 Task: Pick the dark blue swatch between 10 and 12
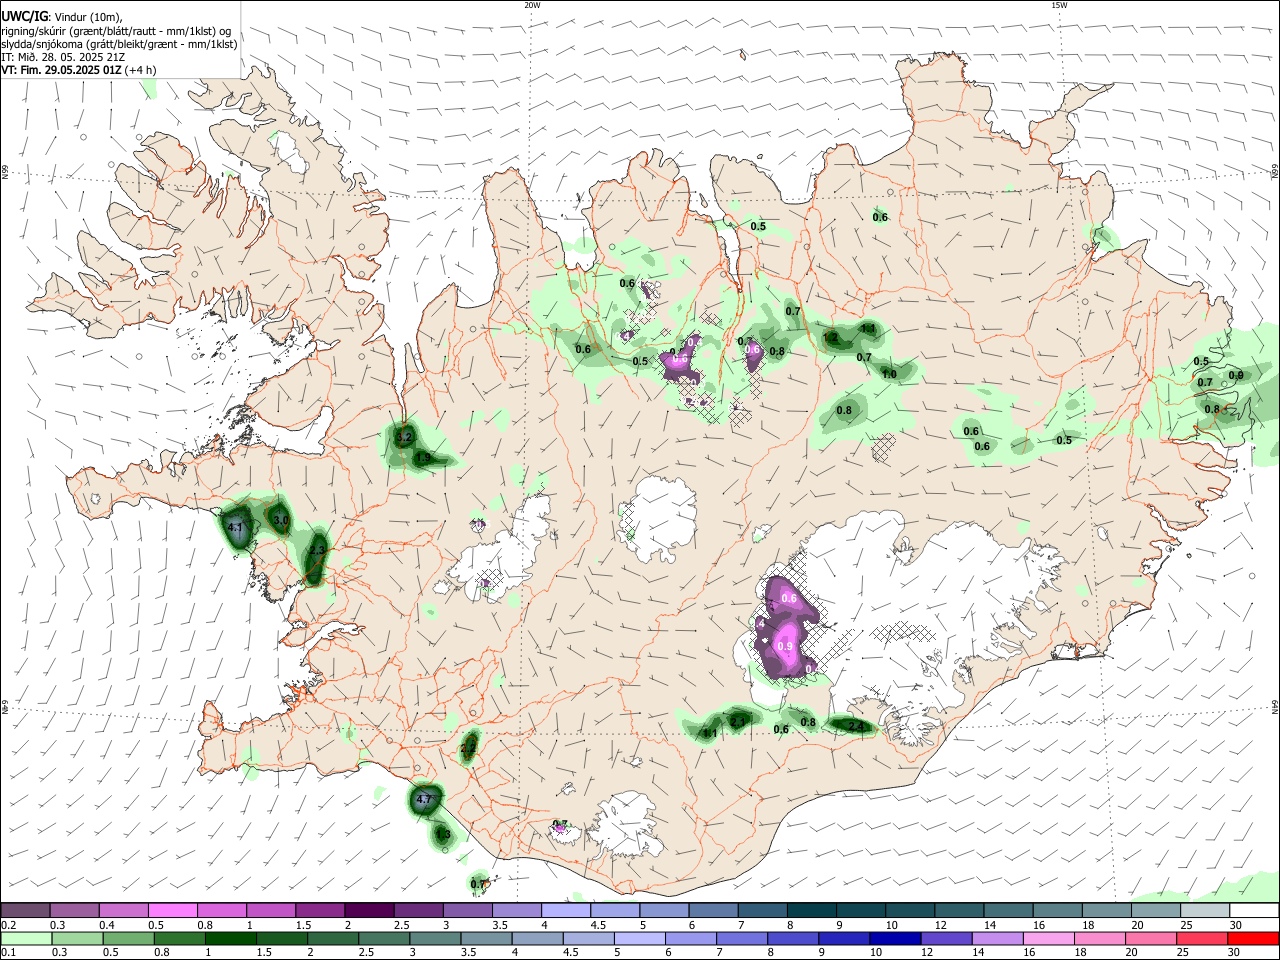(x=893, y=938)
